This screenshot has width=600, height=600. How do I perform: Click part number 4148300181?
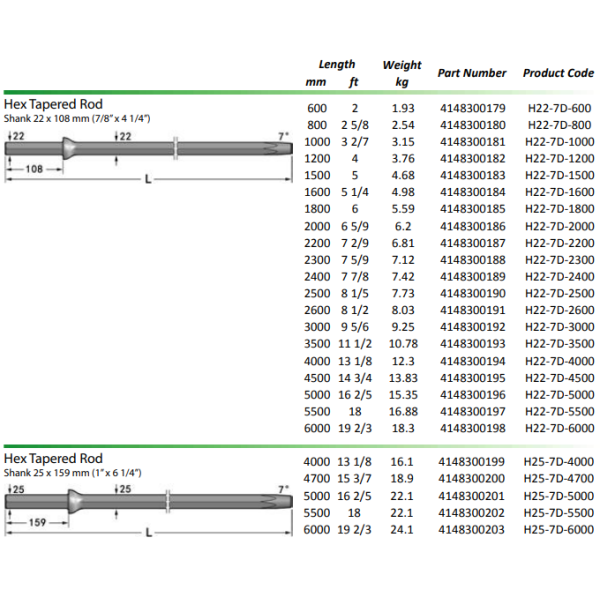(x=473, y=142)
